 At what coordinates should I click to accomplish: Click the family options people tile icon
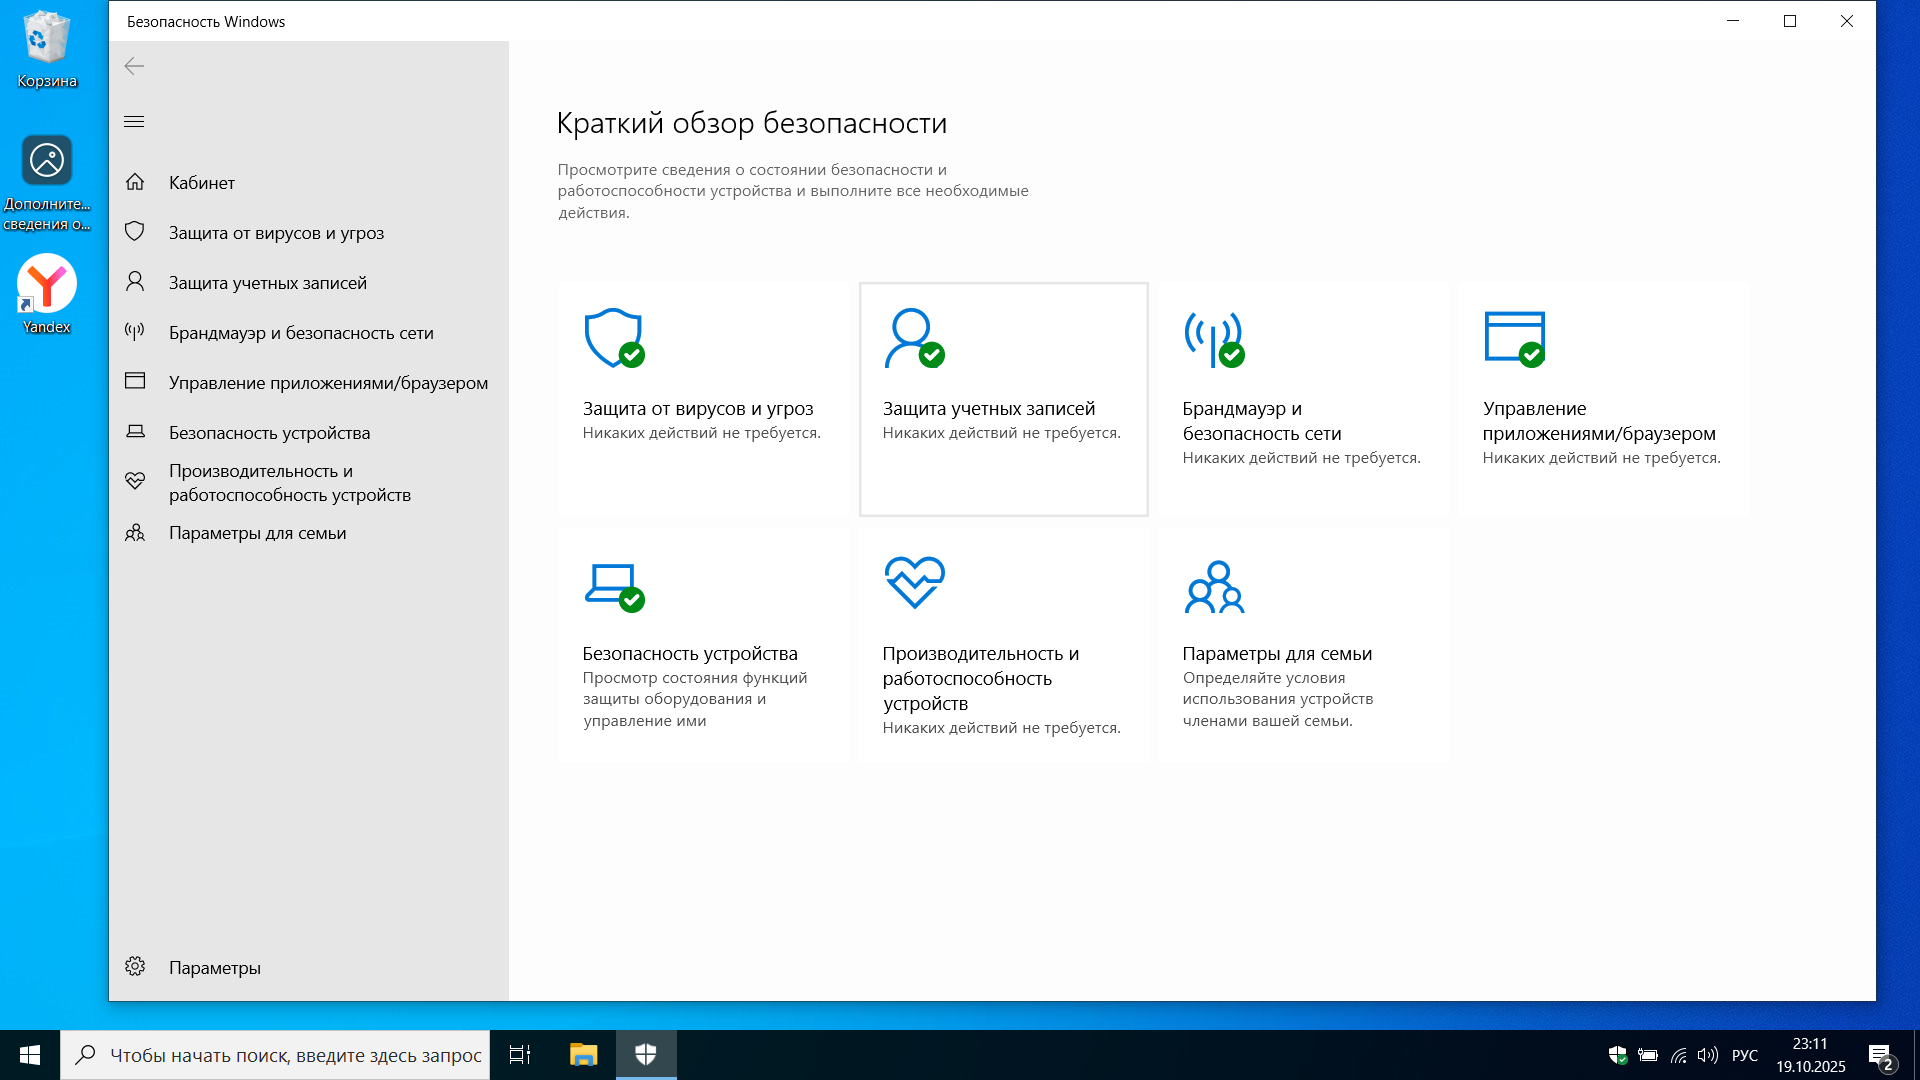coord(1214,587)
